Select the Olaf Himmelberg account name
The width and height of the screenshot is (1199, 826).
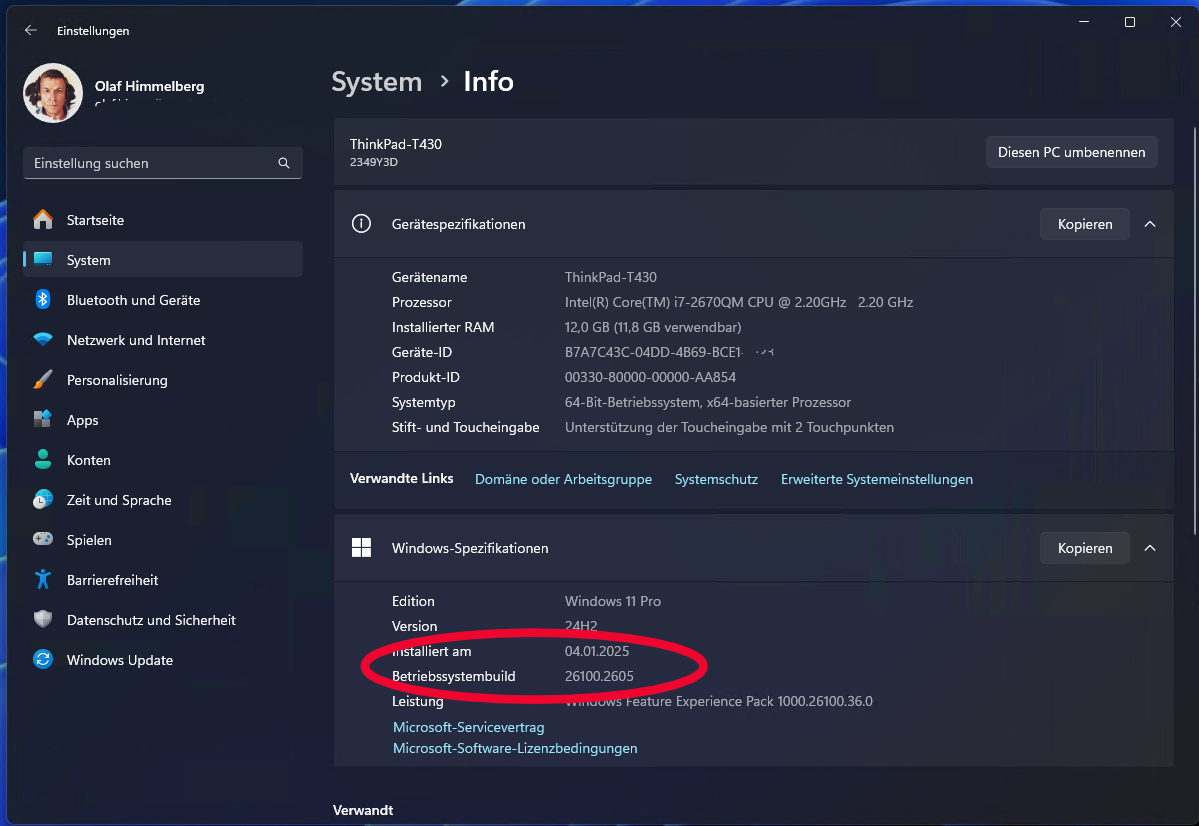150,86
